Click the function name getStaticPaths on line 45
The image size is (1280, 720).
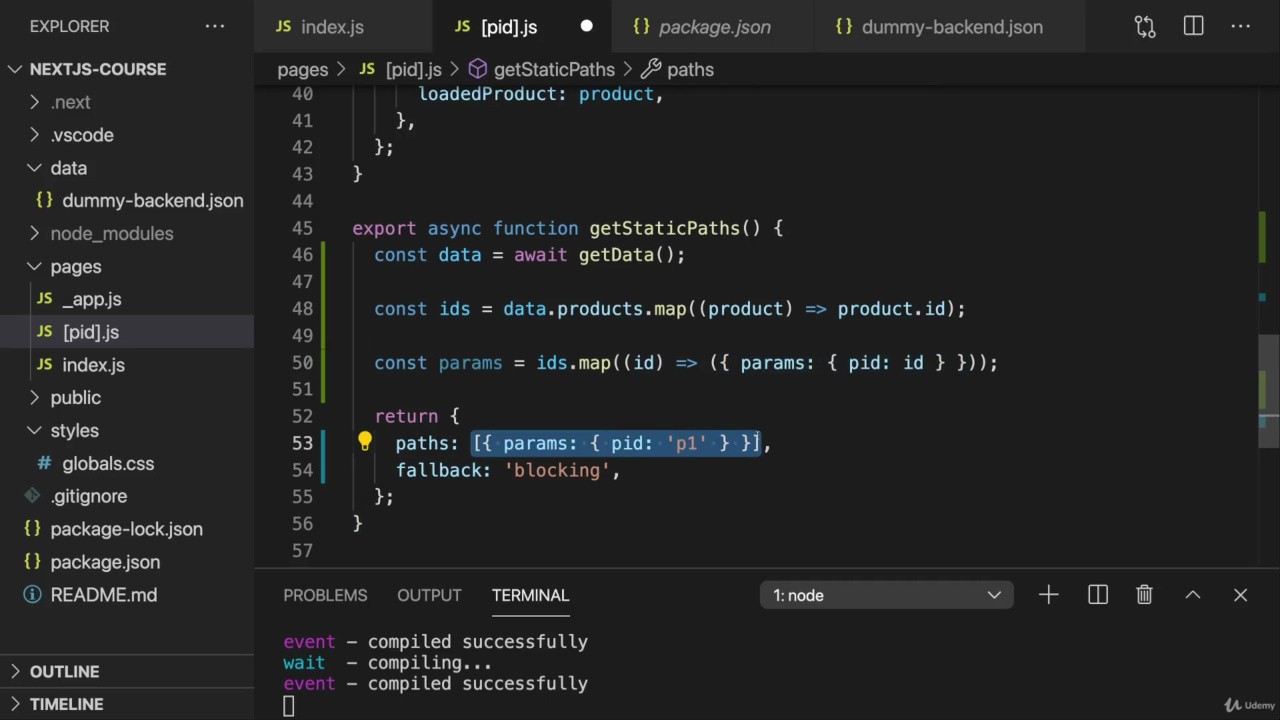point(664,228)
